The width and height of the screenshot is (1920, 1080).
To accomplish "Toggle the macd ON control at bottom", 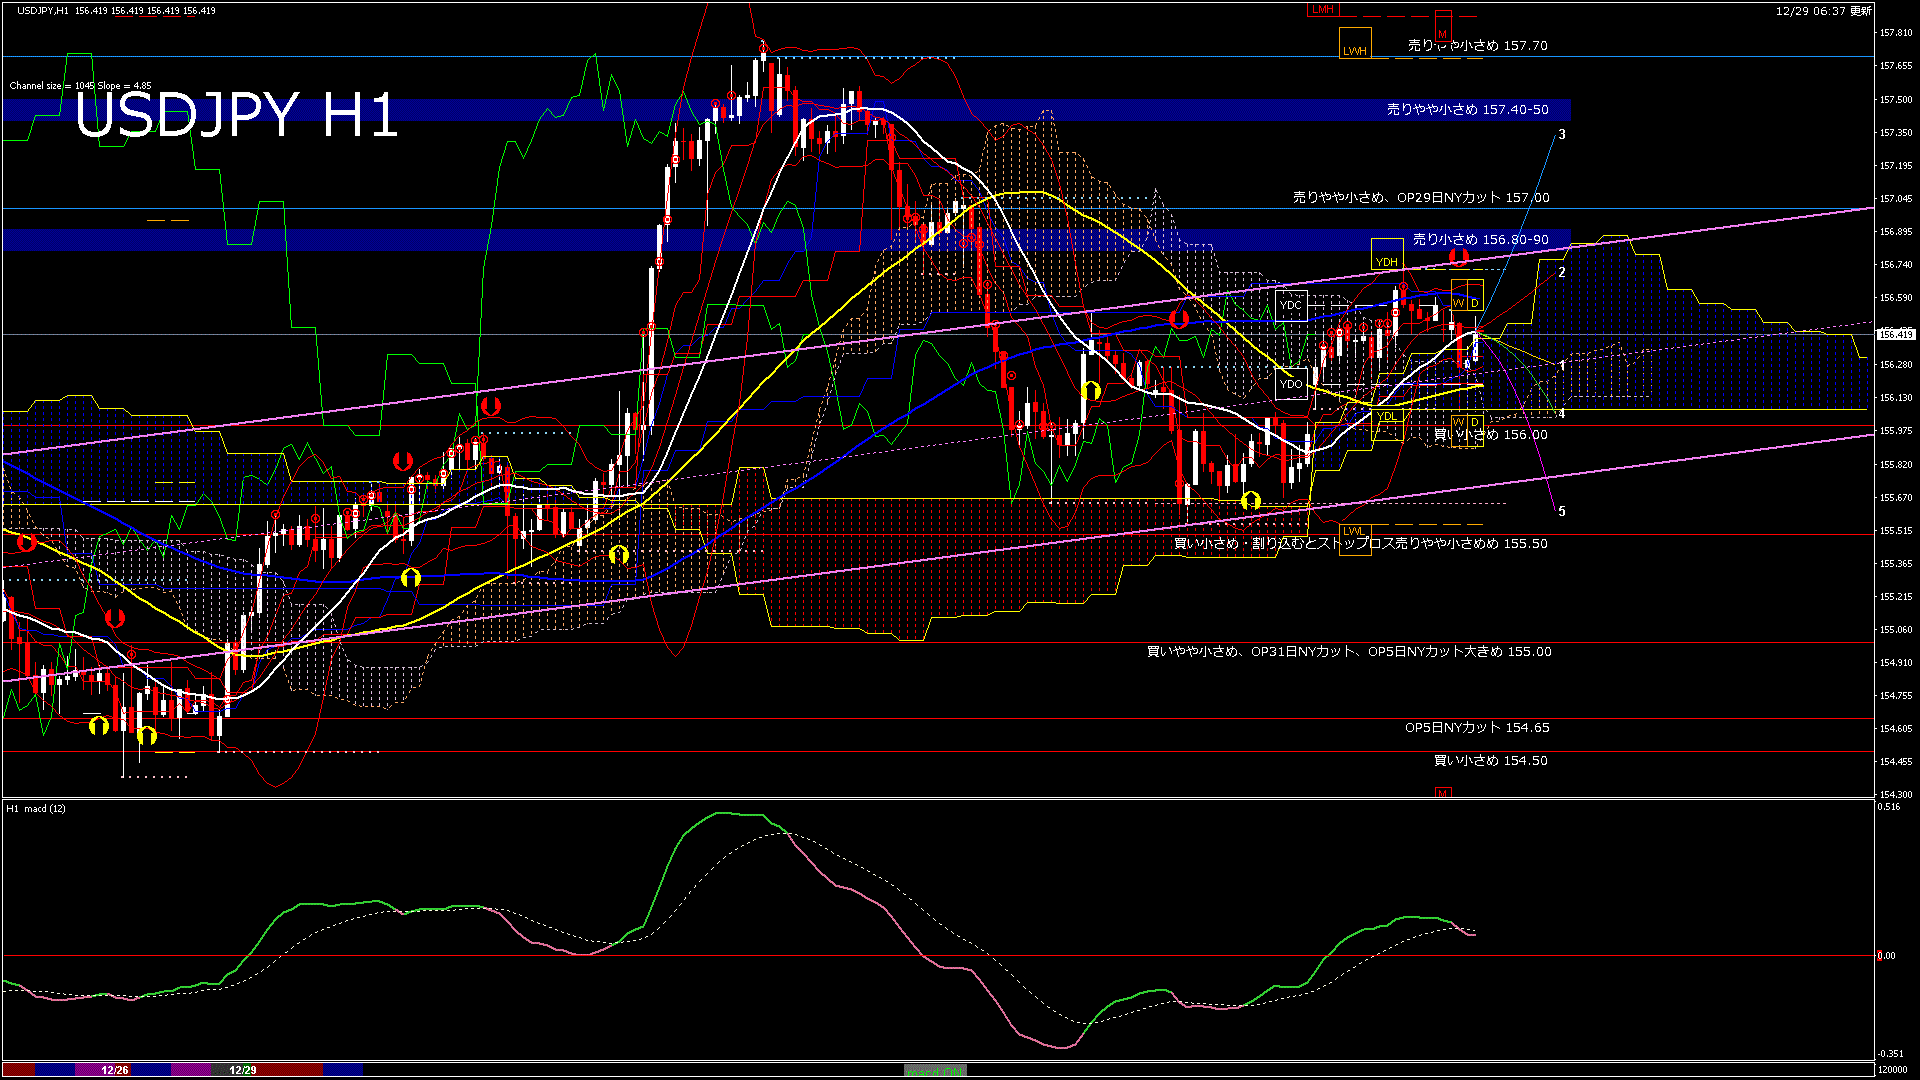I will click(934, 1071).
